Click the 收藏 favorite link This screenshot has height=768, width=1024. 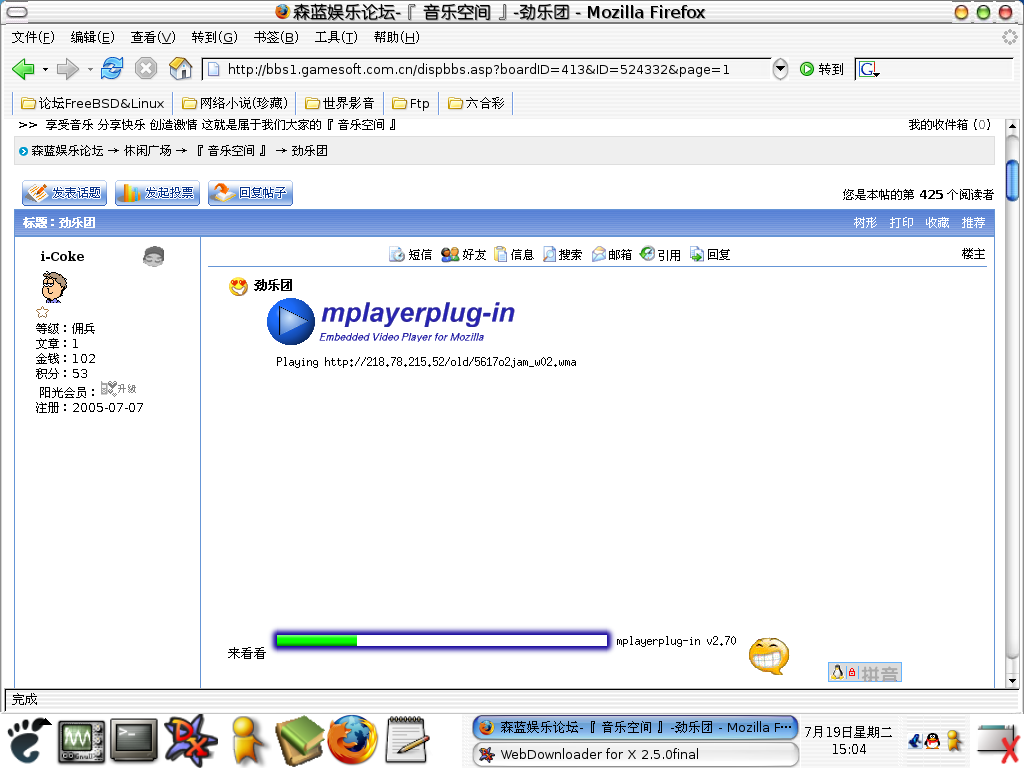(937, 223)
